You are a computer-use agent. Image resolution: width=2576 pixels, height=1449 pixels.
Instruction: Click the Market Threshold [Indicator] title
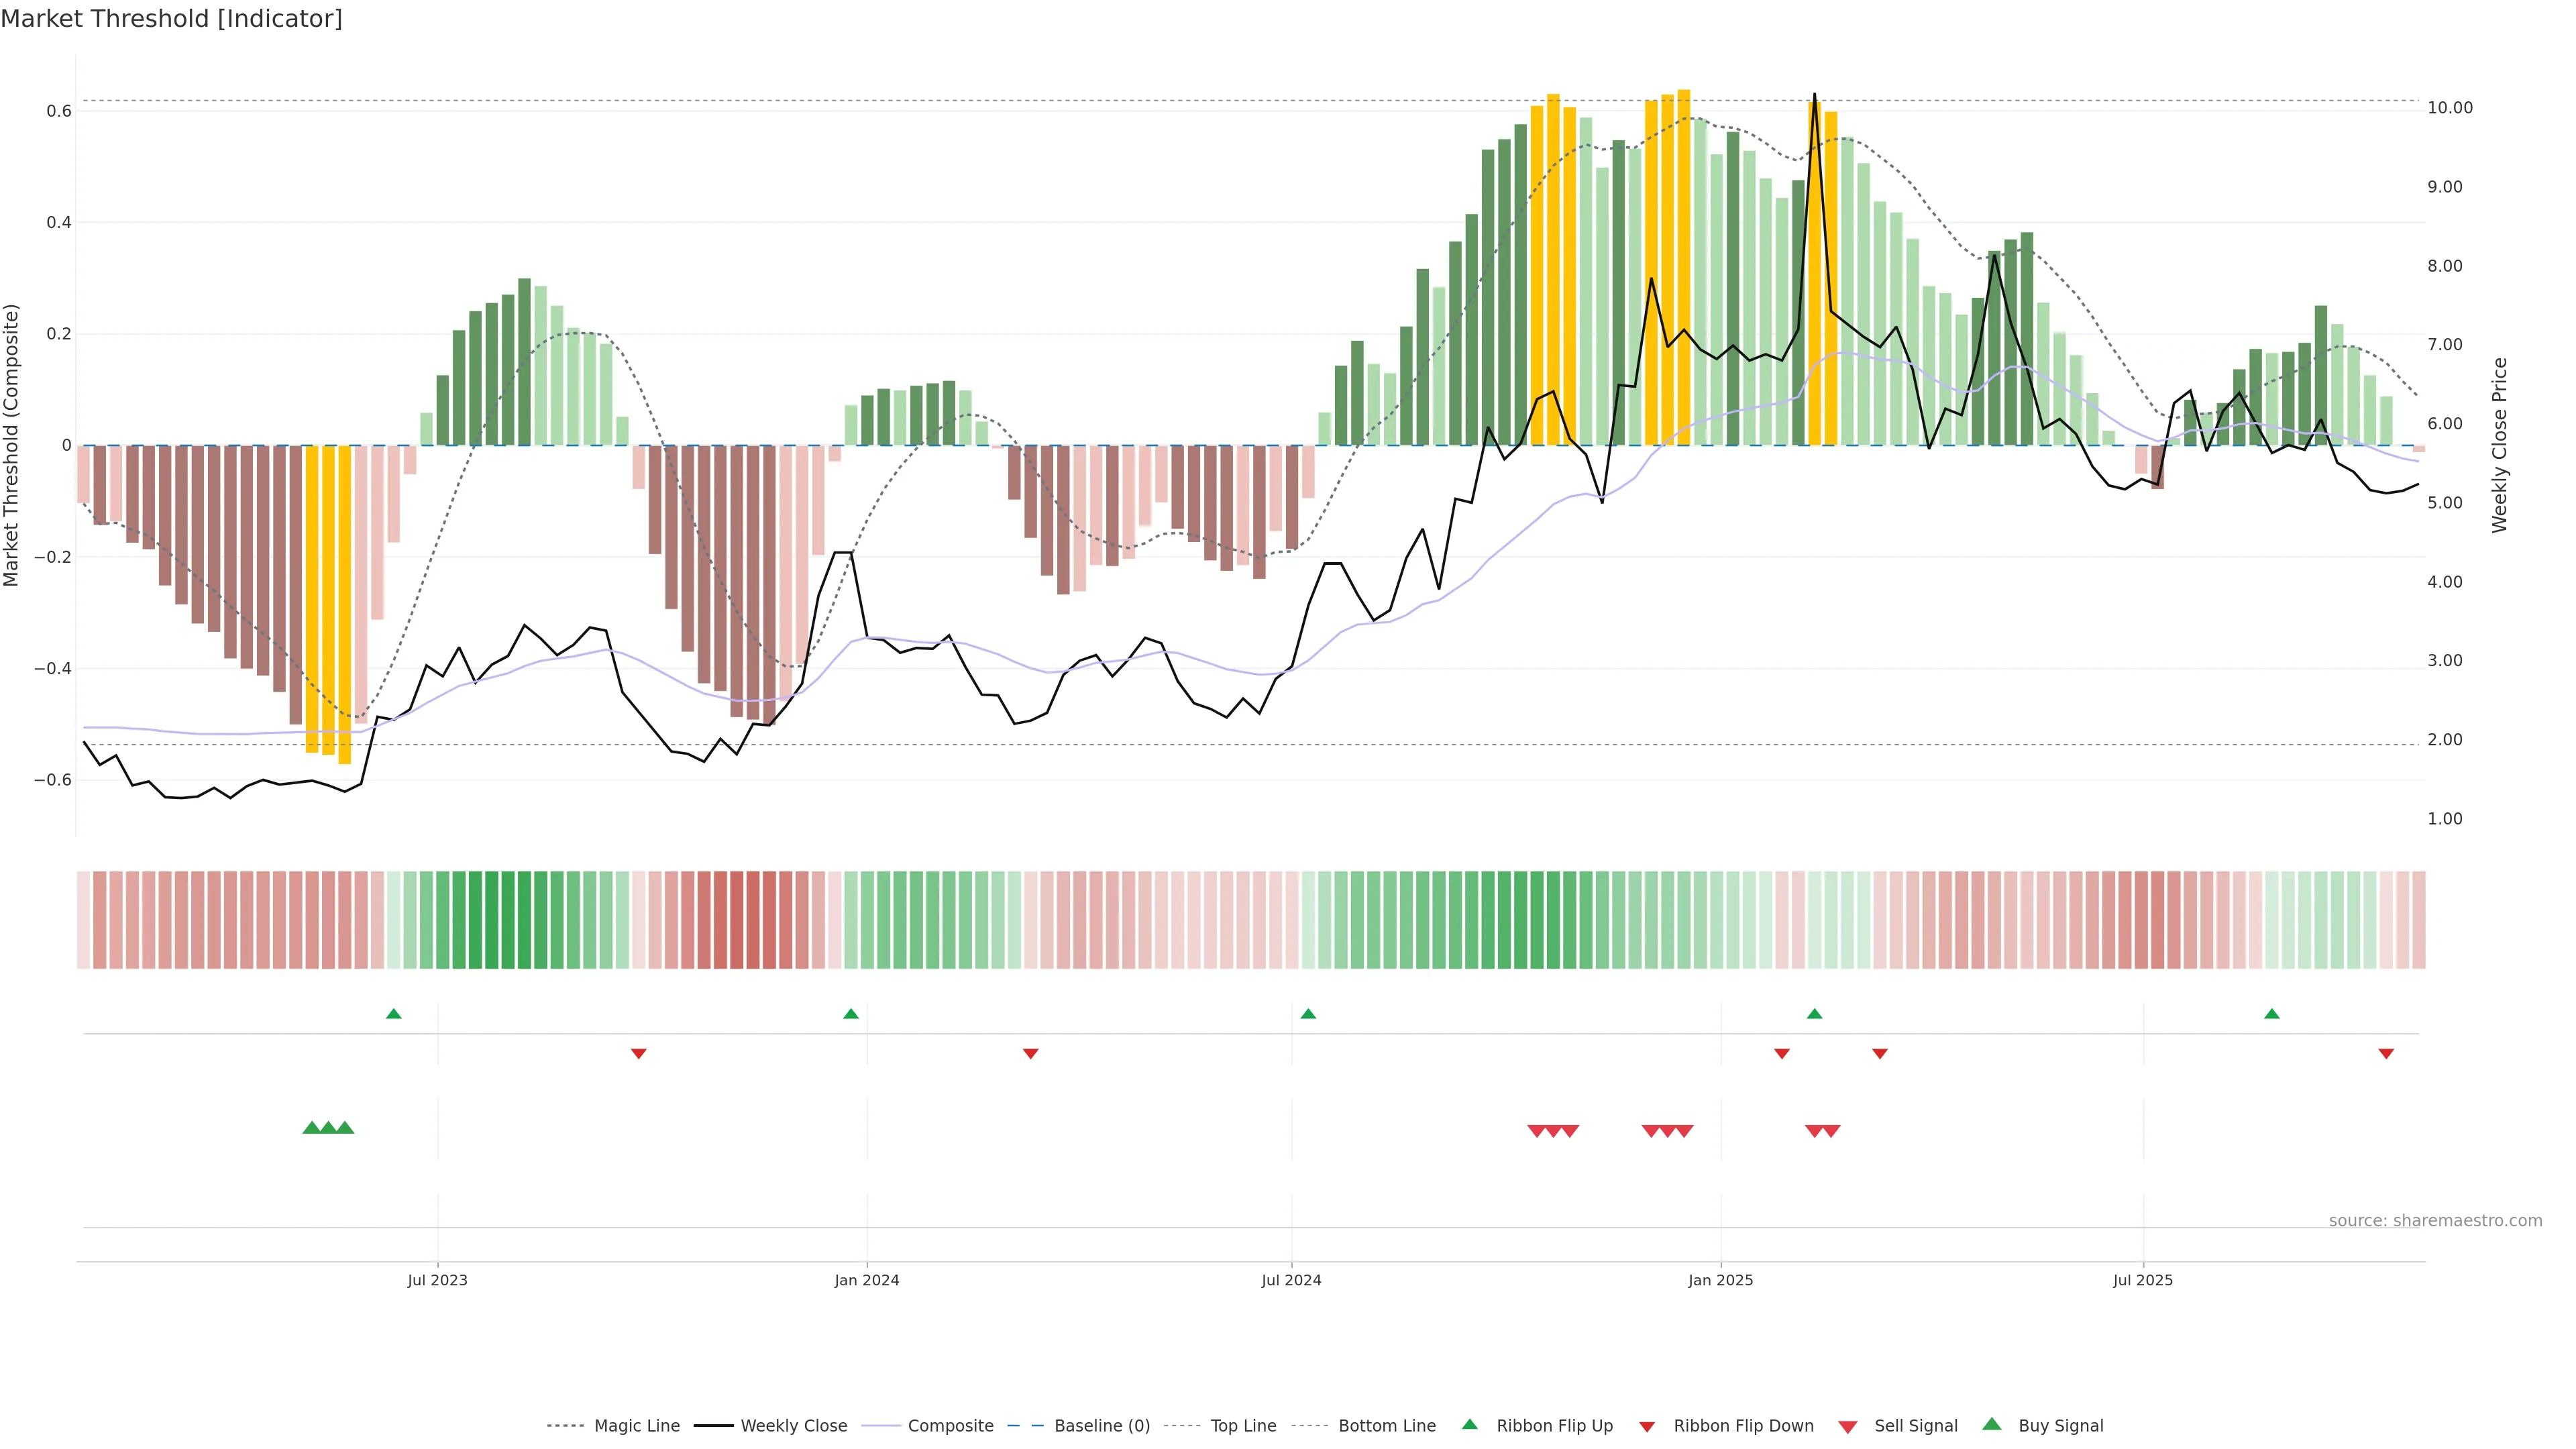171,19
